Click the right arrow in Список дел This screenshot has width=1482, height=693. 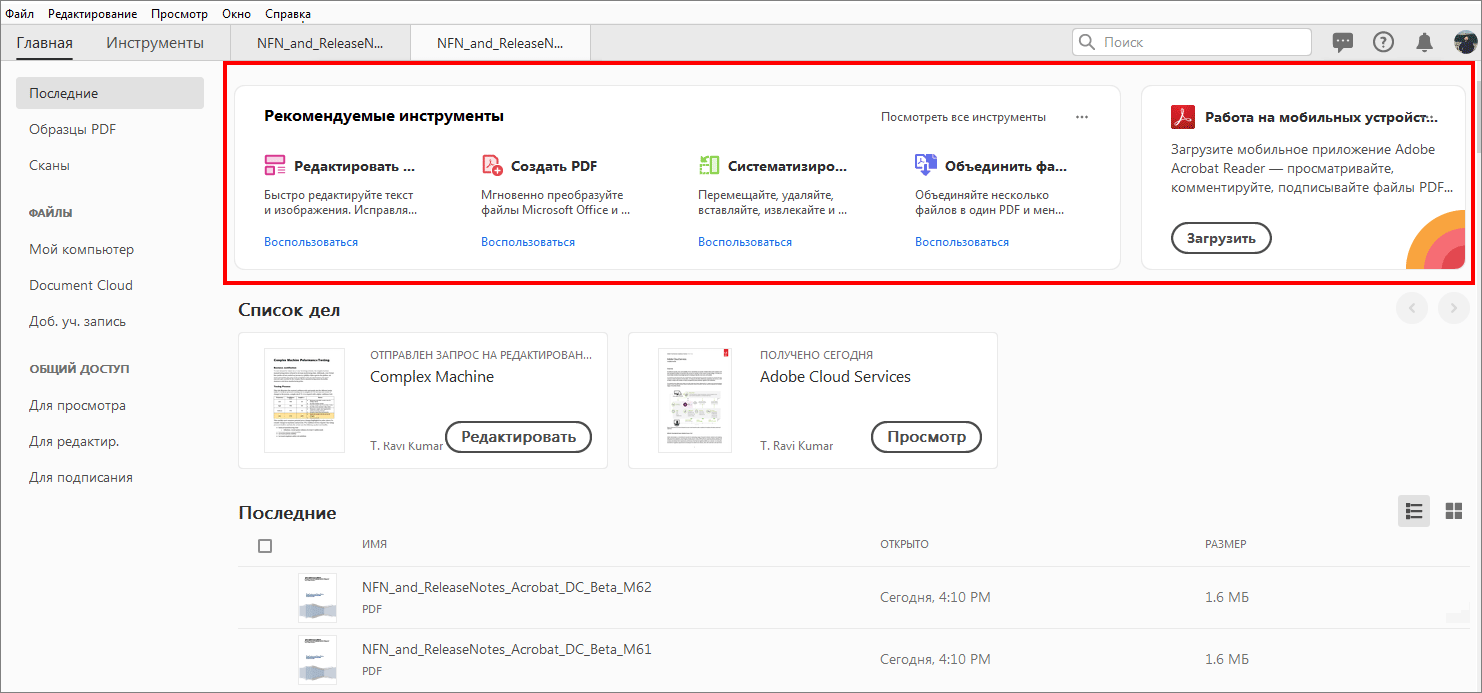tap(1453, 308)
